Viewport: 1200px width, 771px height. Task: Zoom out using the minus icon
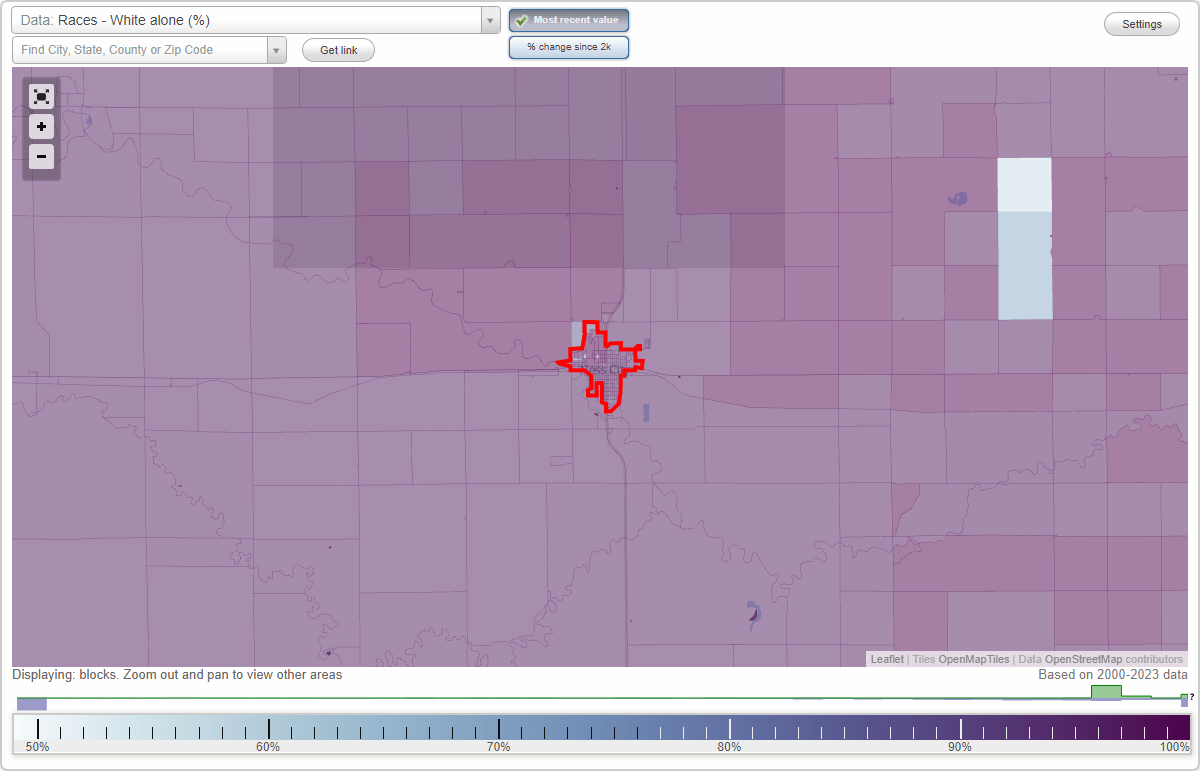(x=41, y=156)
